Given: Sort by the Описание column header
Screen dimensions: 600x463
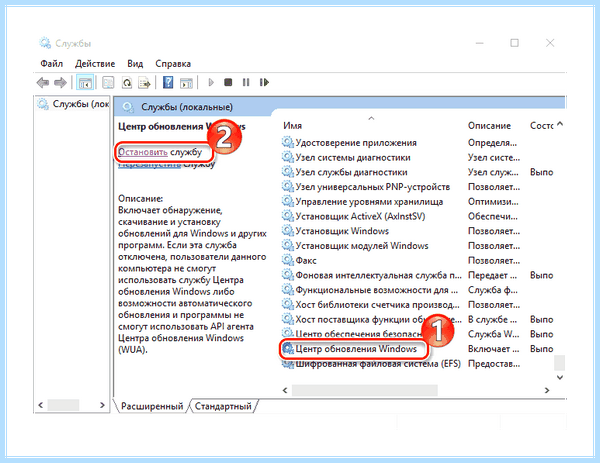Looking at the screenshot, I should (x=489, y=126).
